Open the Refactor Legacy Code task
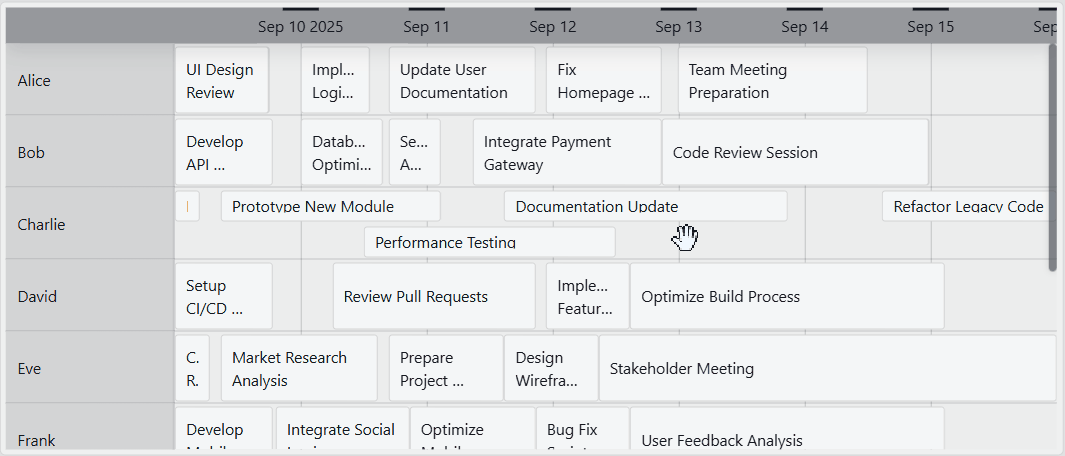This screenshot has height=456, width=1065. click(x=966, y=207)
